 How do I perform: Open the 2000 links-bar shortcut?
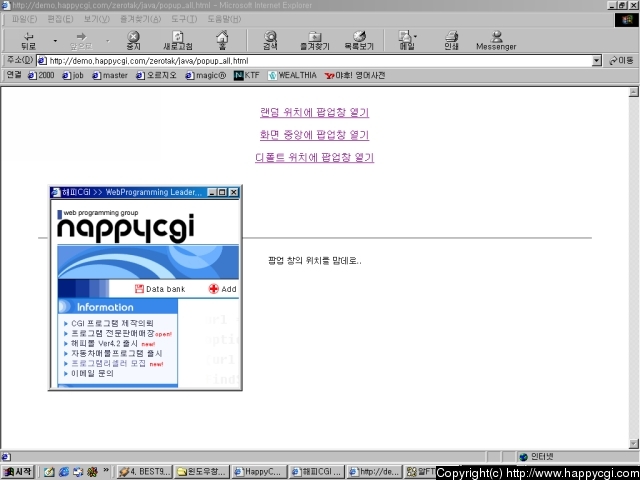(41, 75)
